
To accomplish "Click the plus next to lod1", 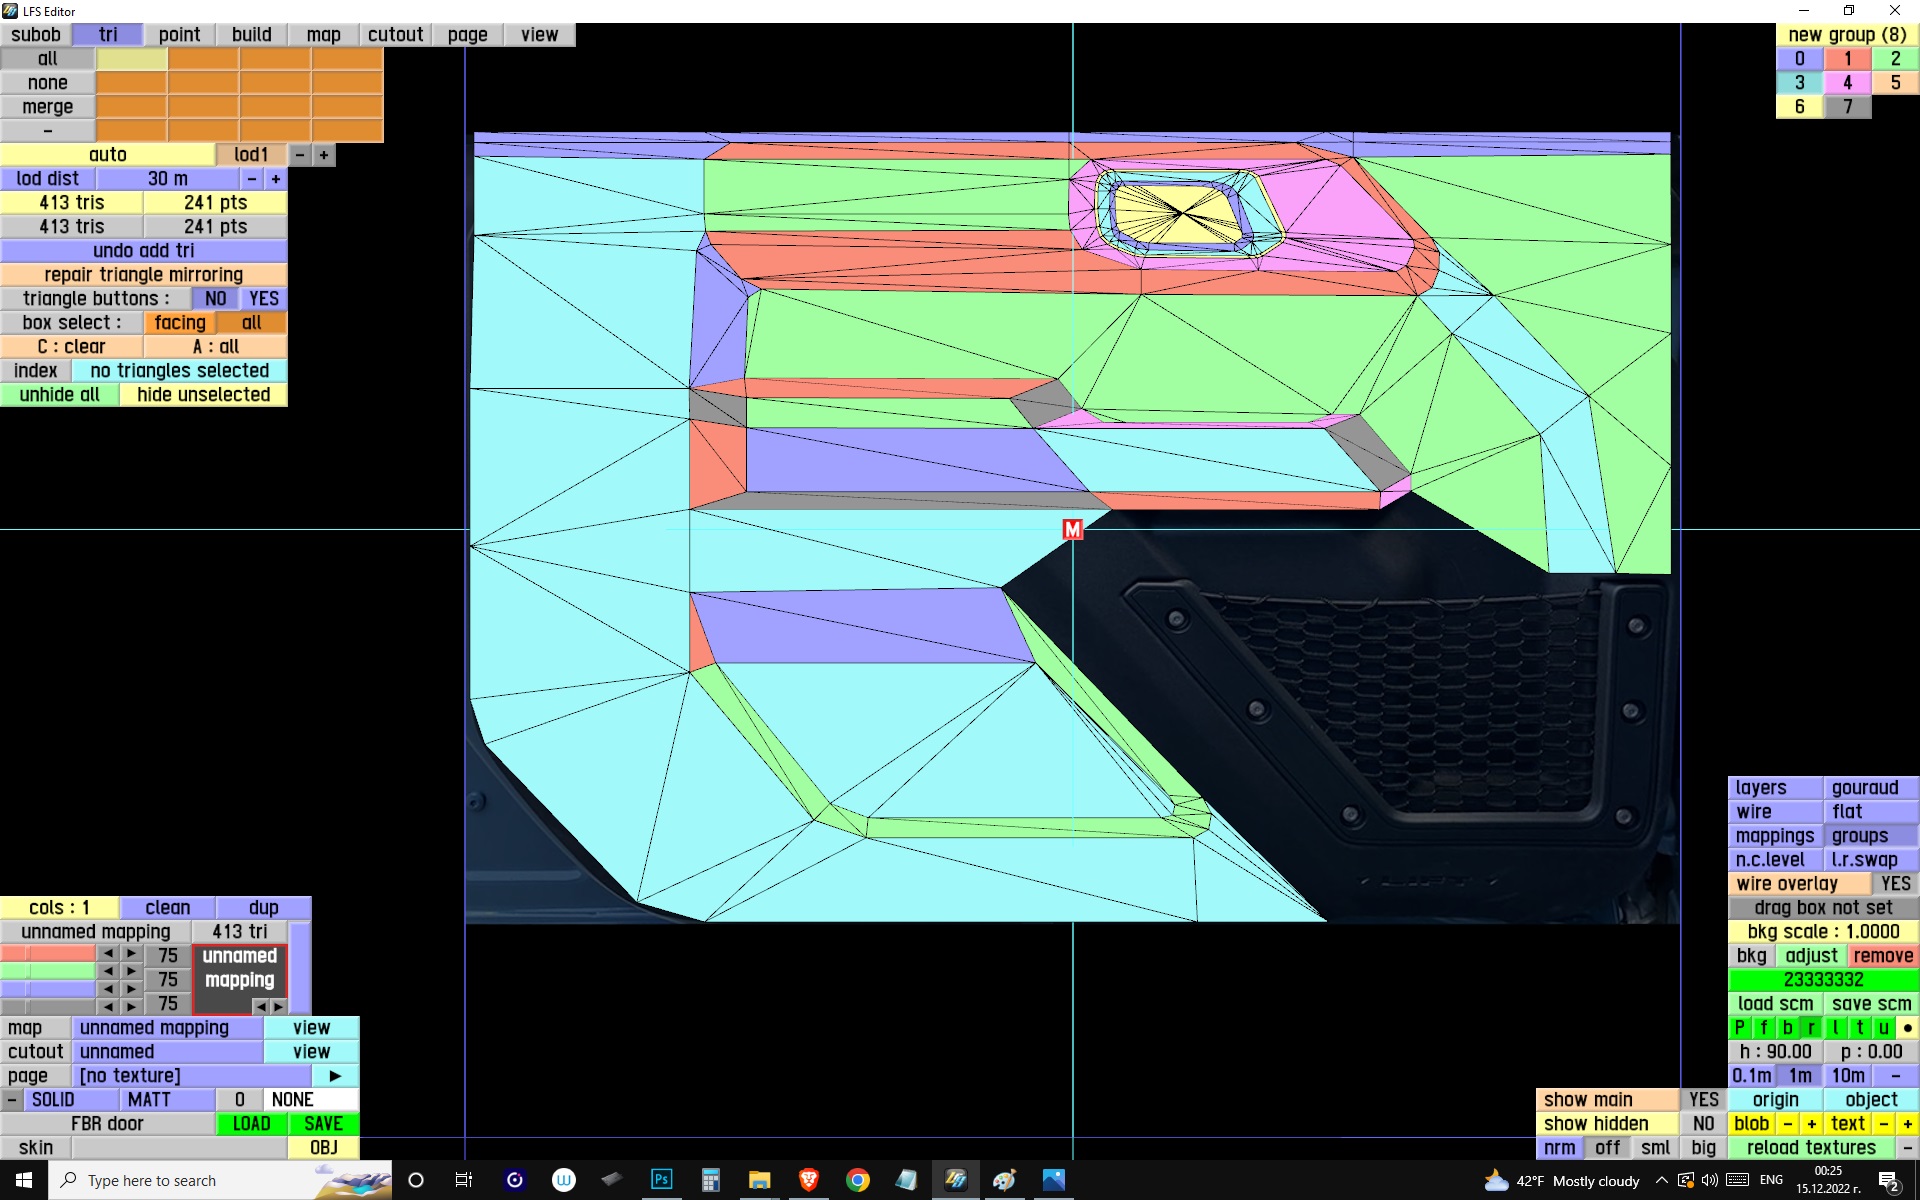I will tap(324, 155).
